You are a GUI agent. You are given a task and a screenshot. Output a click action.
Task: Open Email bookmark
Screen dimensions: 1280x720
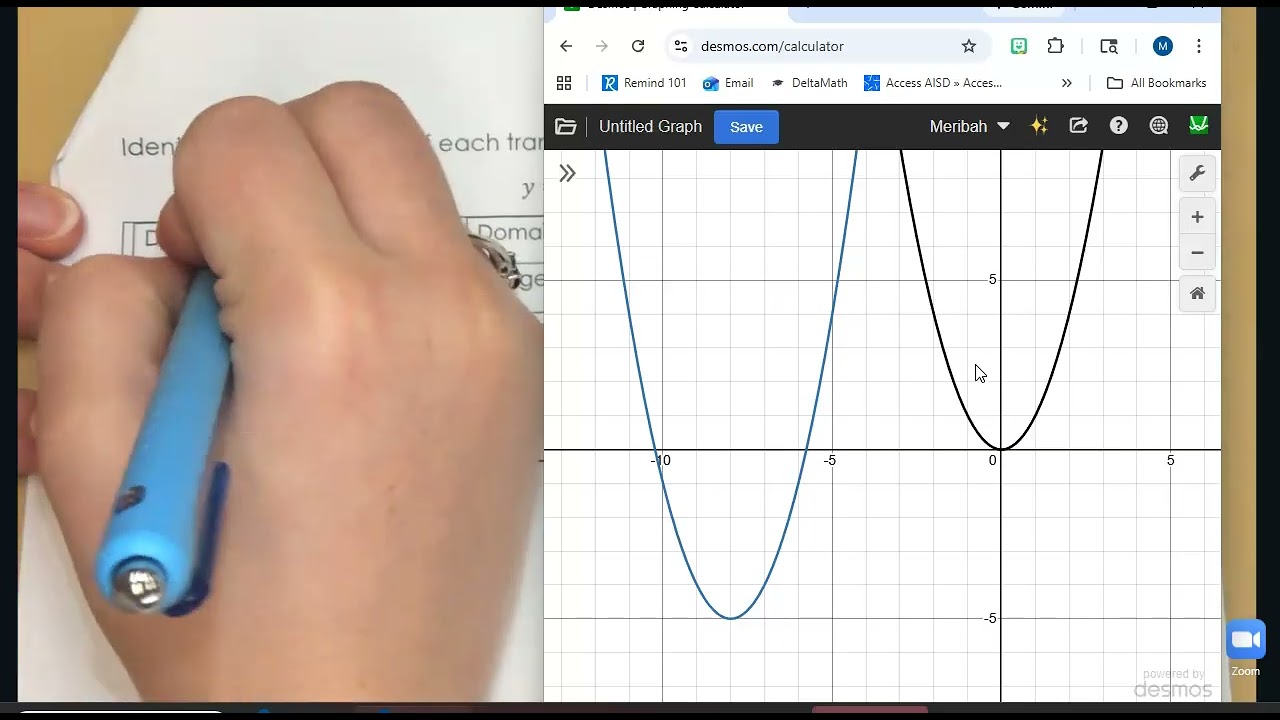[x=728, y=83]
